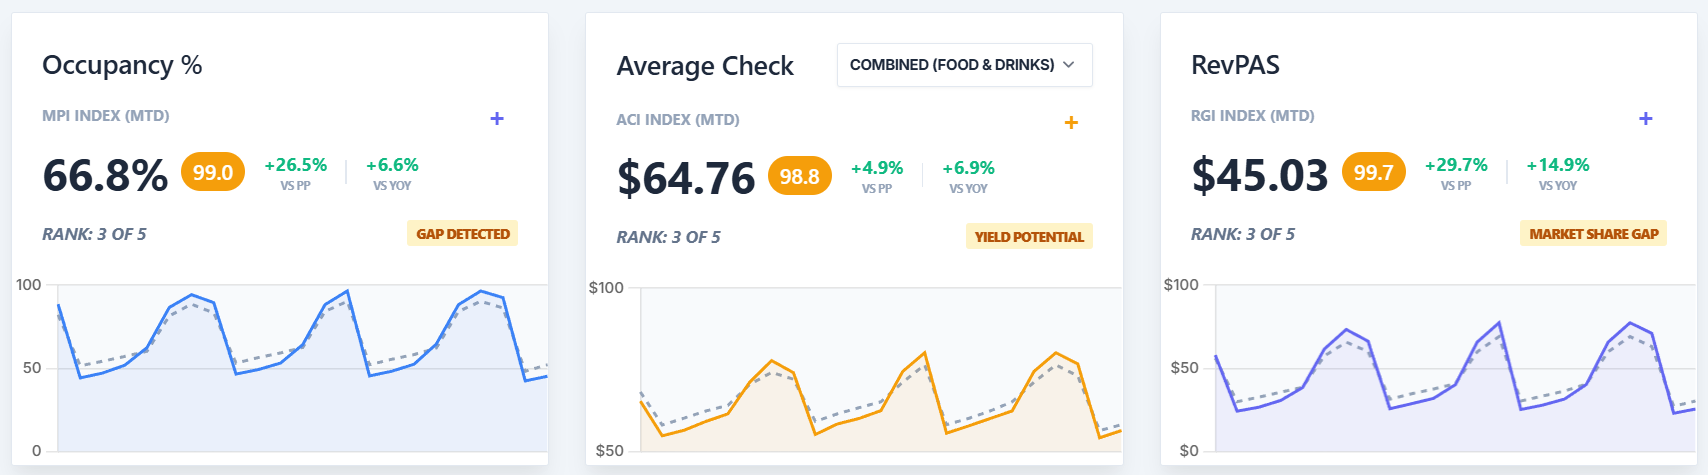Click the $64.76 average check value

(x=686, y=178)
